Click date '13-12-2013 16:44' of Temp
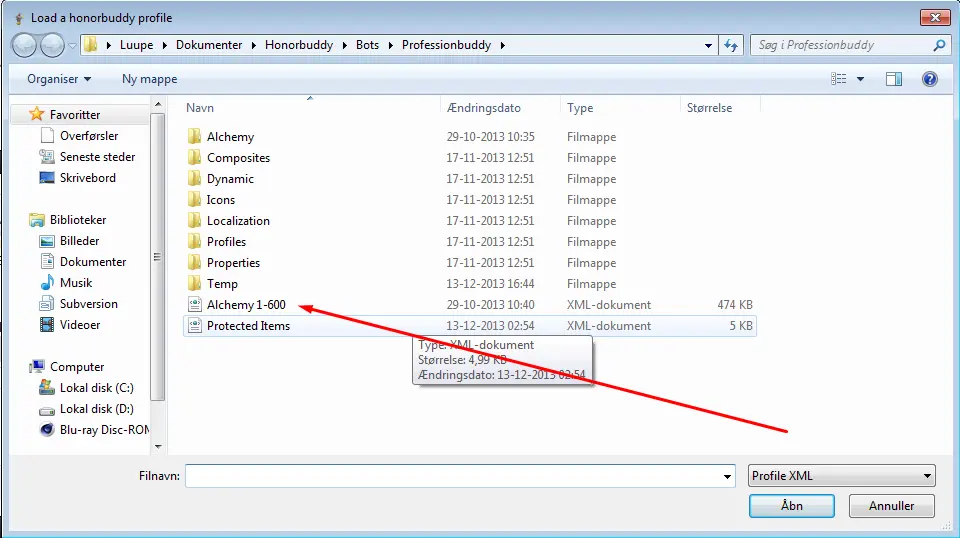 tap(490, 283)
